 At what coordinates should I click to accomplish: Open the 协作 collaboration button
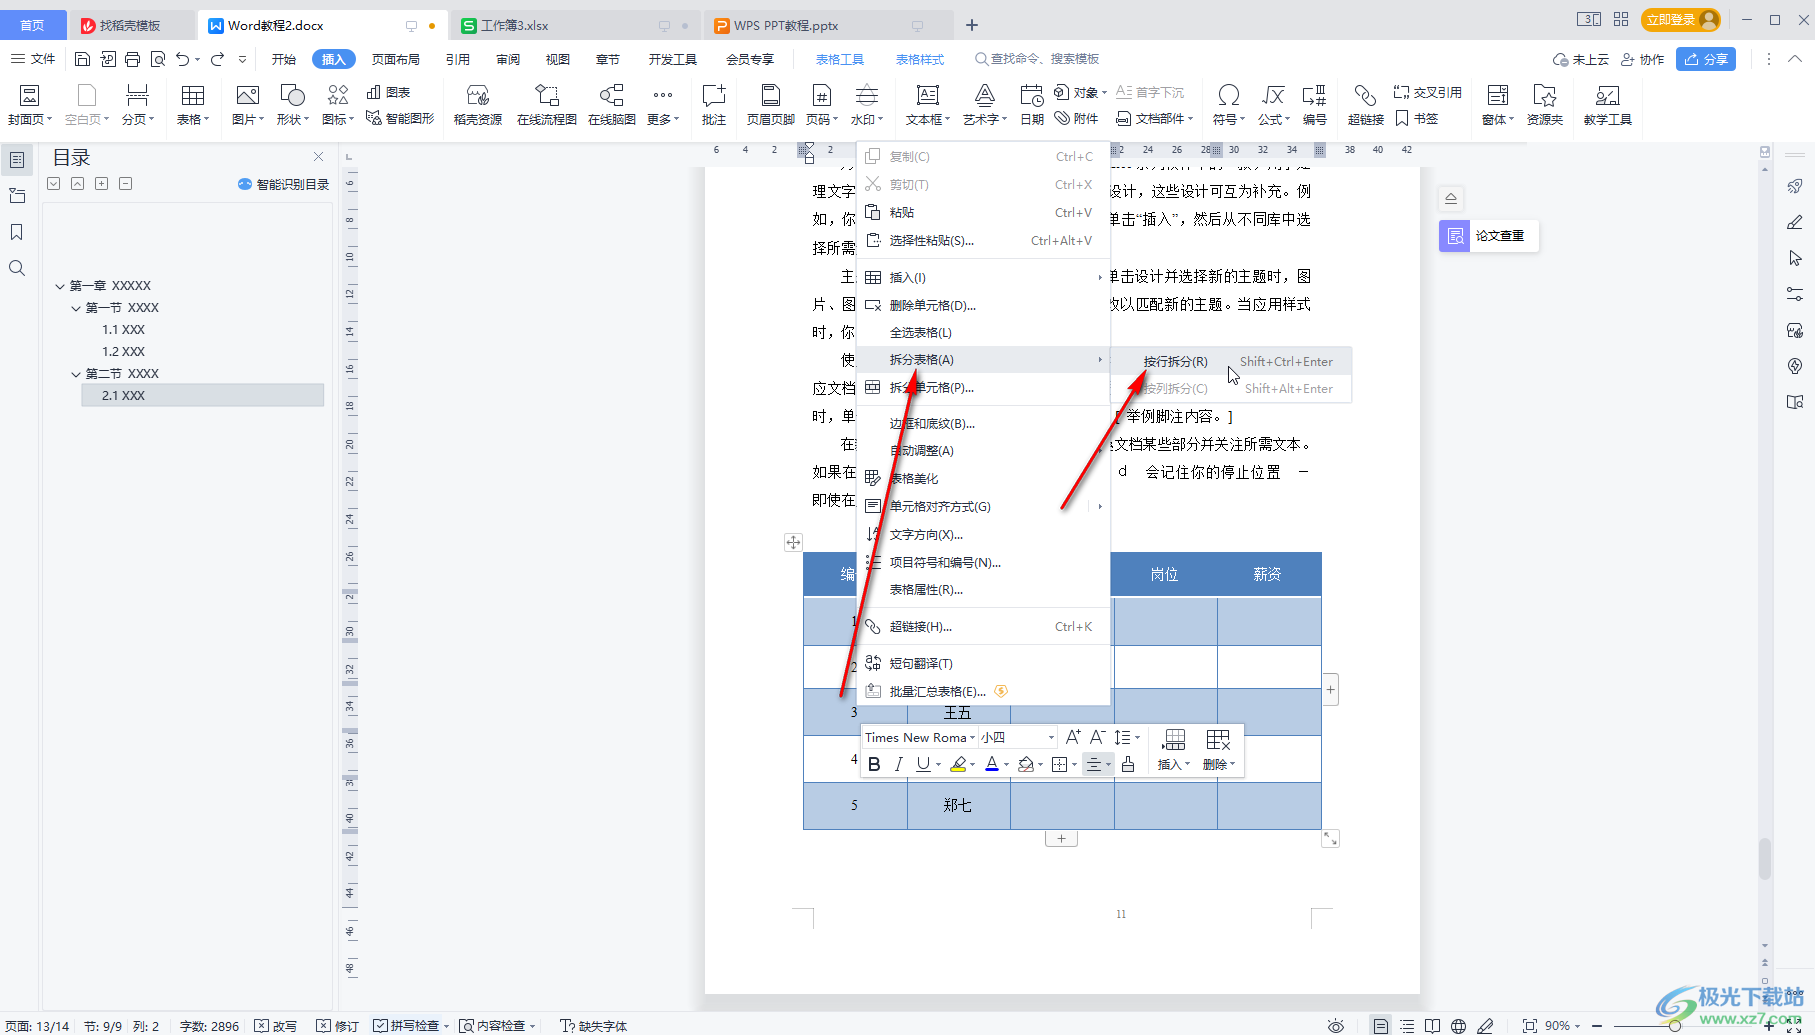(x=1642, y=59)
